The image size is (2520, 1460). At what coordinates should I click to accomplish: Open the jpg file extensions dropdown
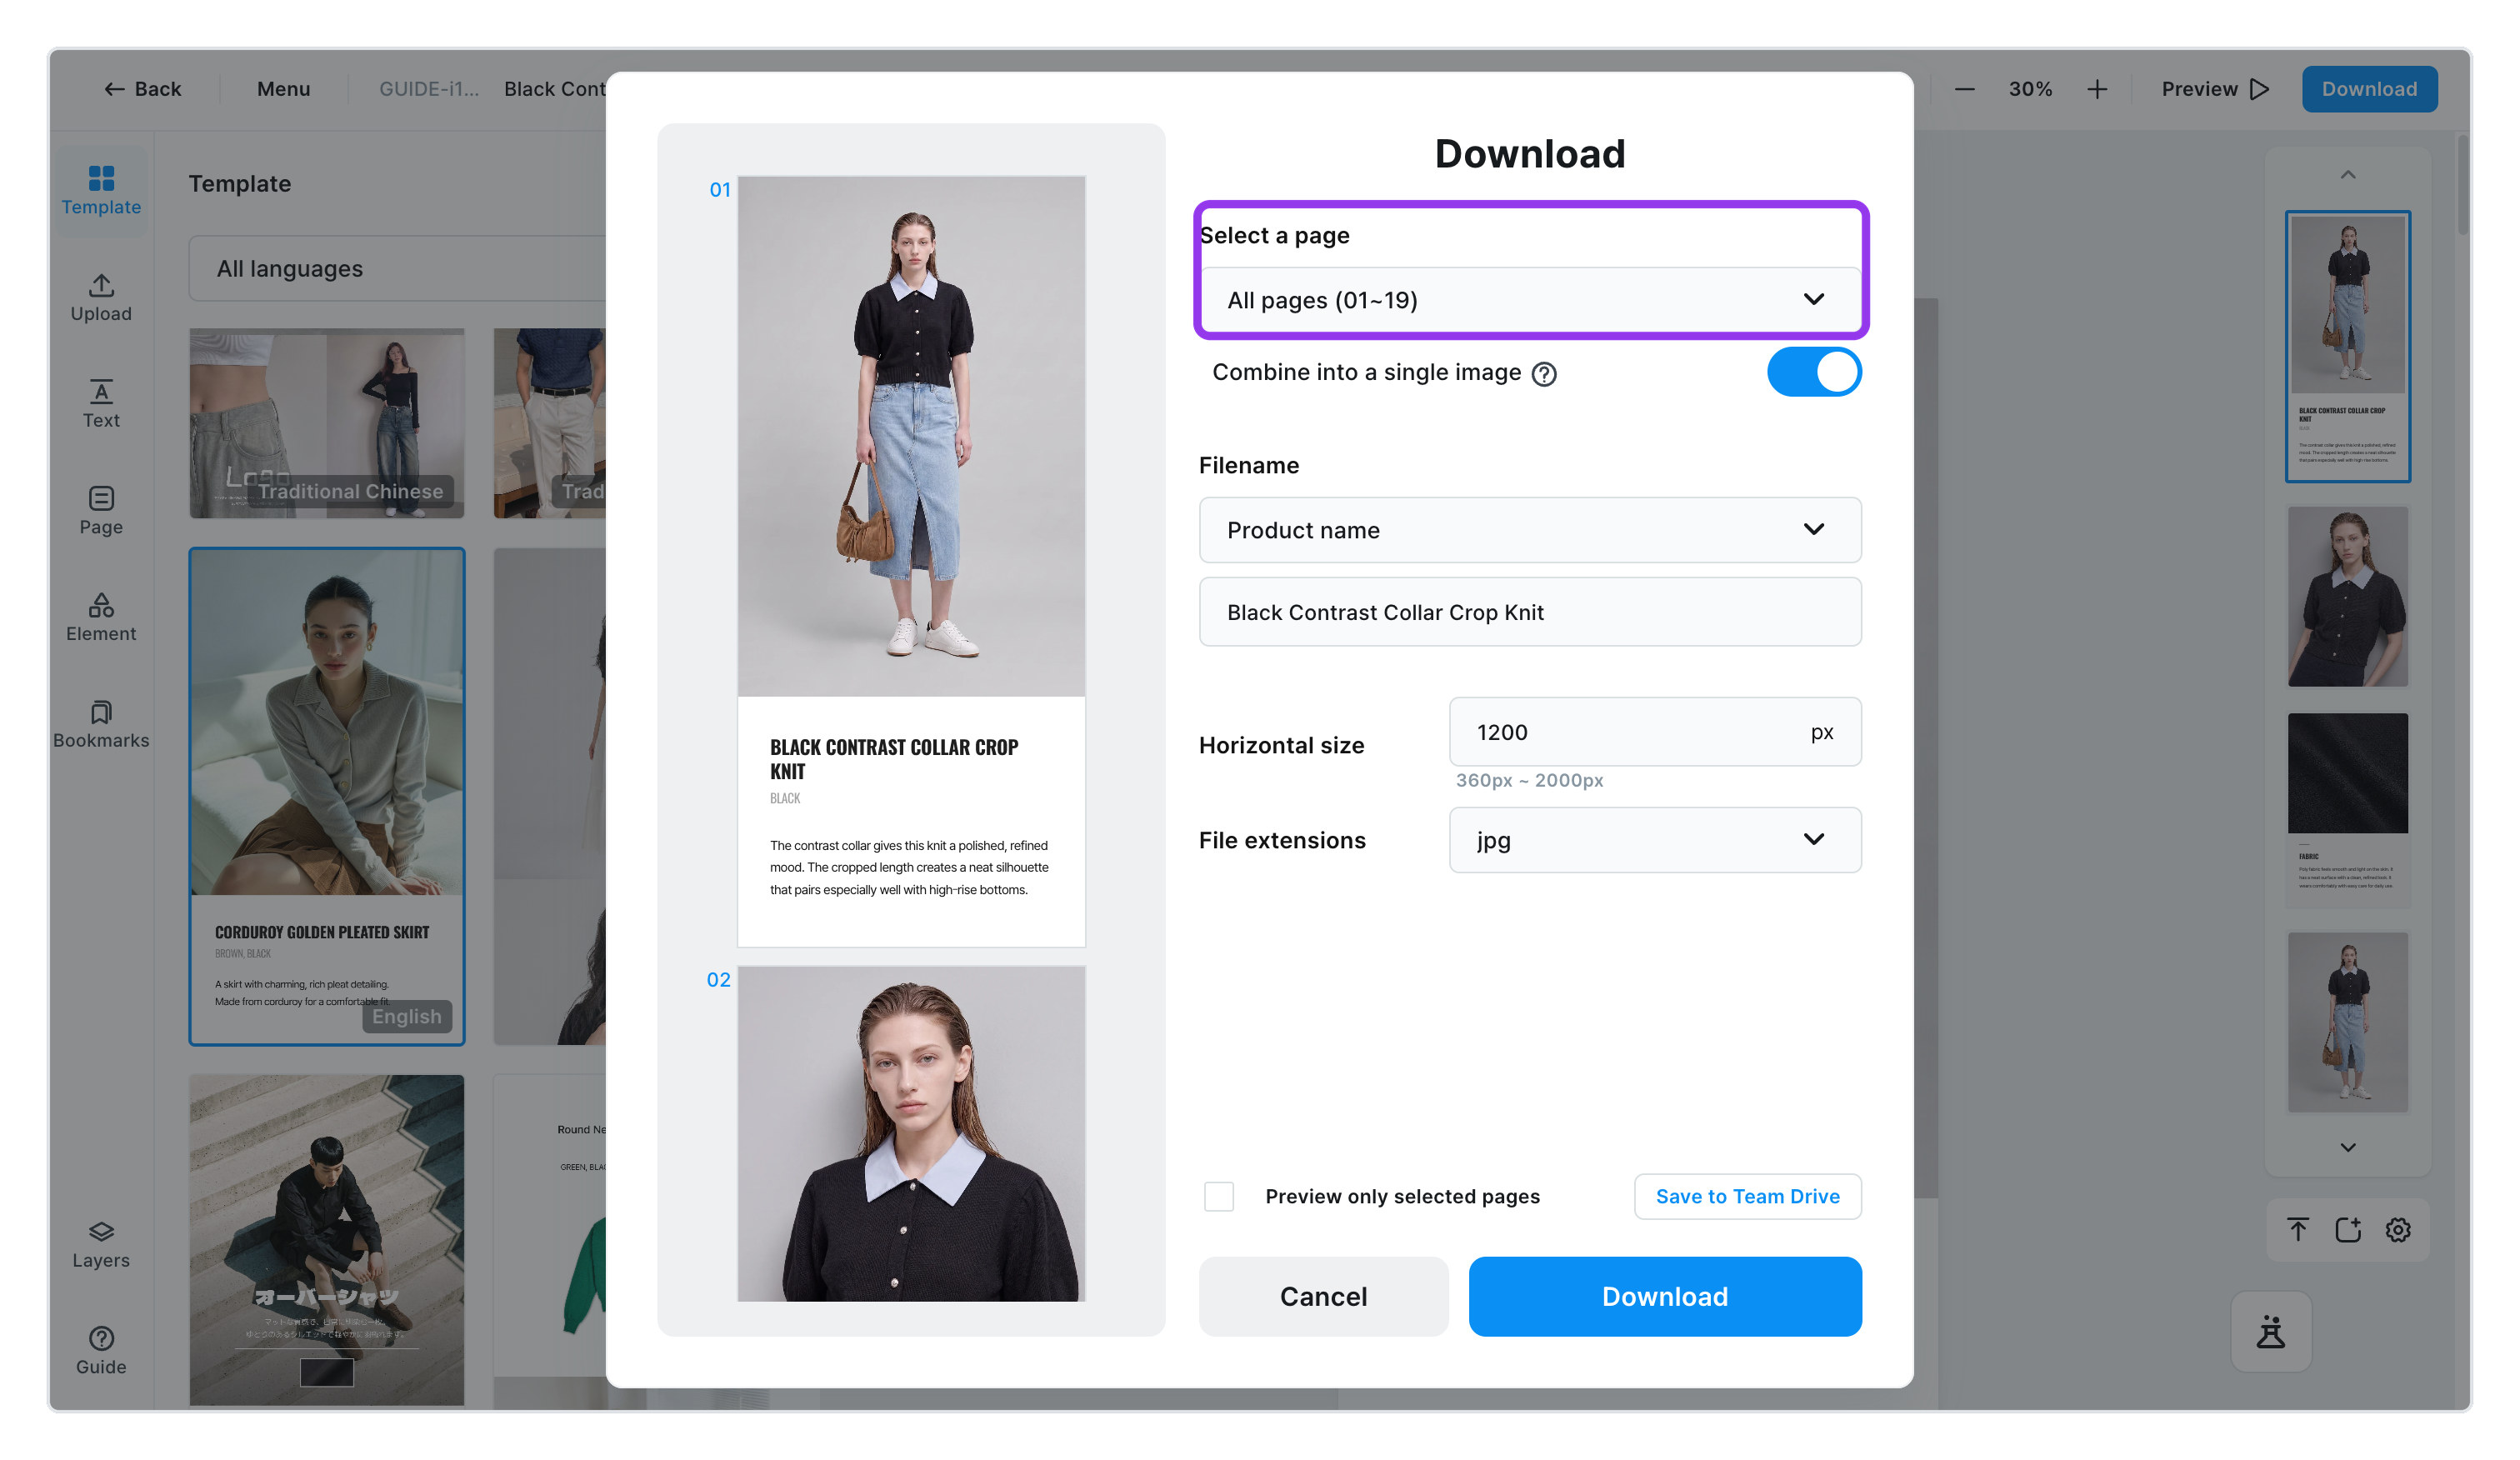[1654, 840]
